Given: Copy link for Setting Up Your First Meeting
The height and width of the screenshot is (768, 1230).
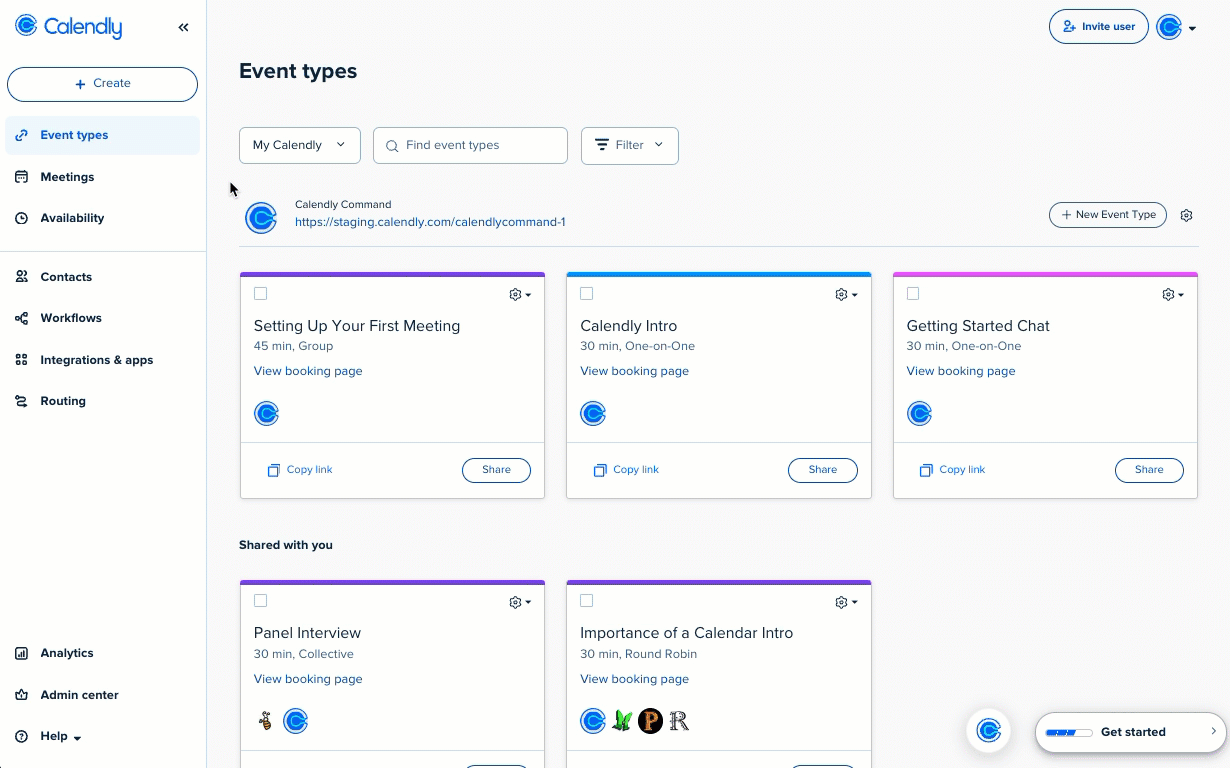Looking at the screenshot, I should (x=300, y=470).
